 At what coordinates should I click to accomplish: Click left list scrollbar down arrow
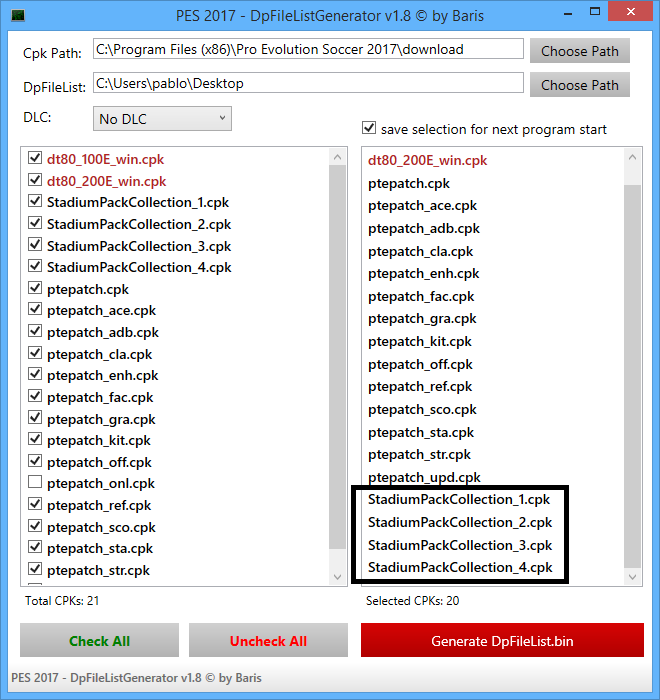click(x=338, y=577)
